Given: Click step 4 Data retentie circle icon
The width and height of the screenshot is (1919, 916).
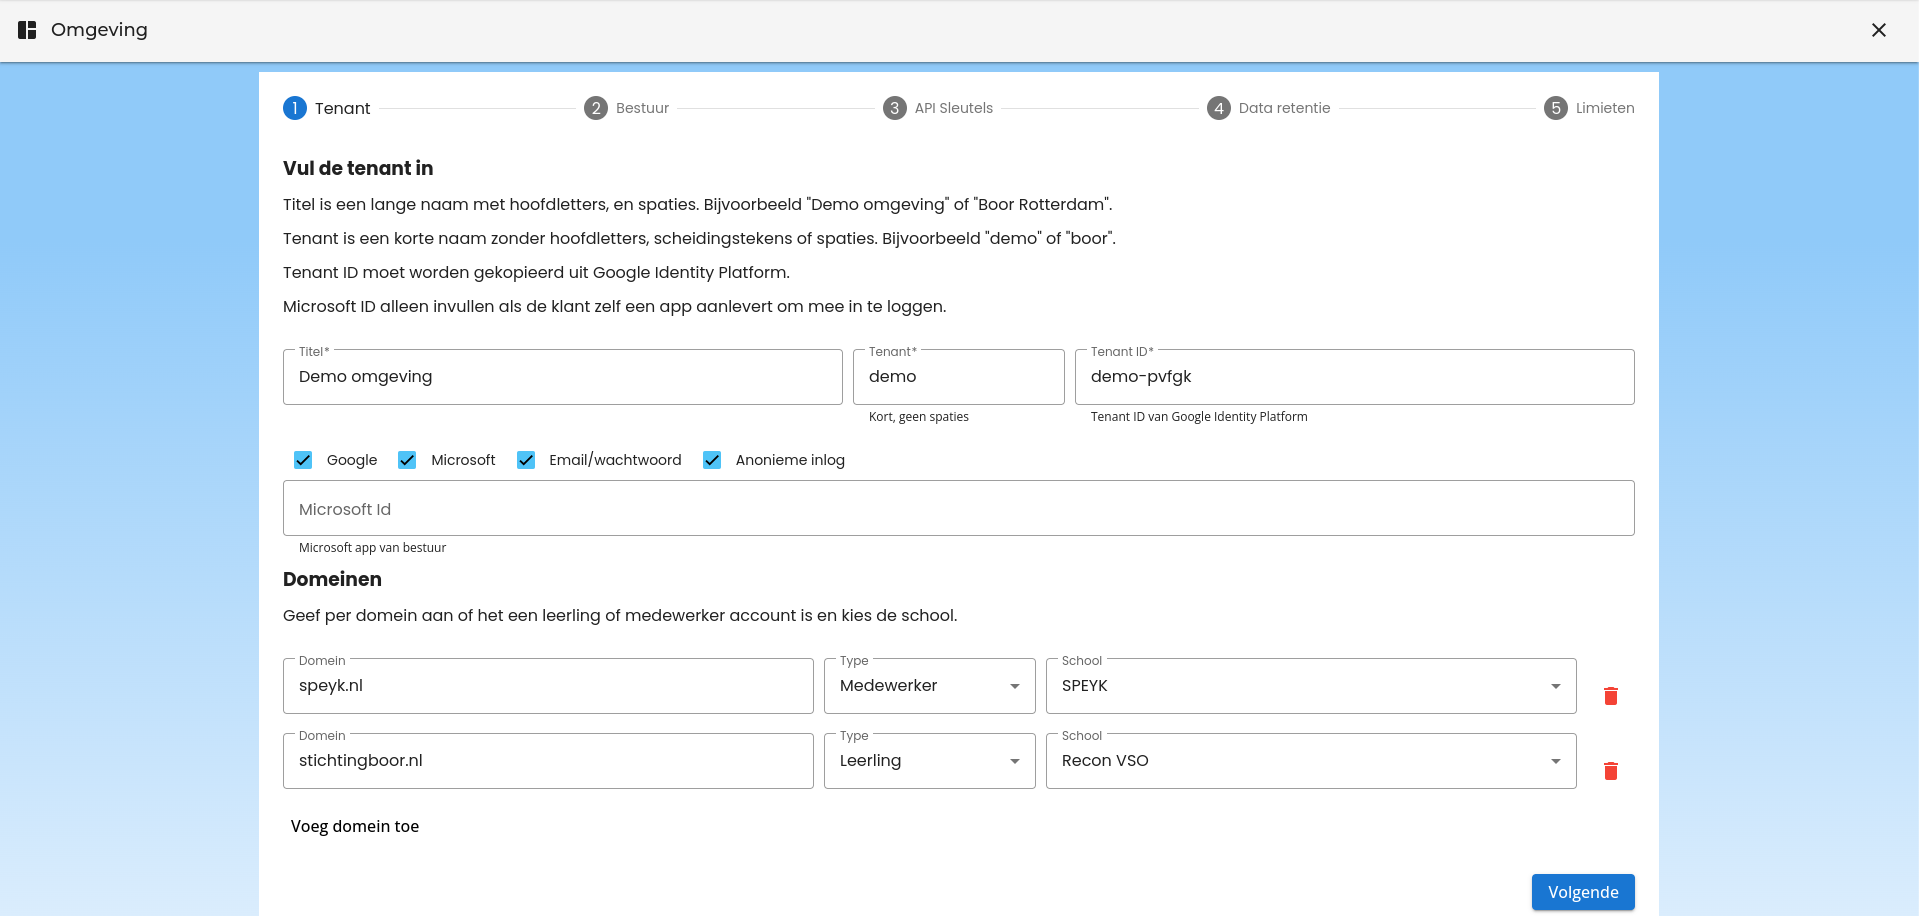Looking at the screenshot, I should pyautogui.click(x=1219, y=108).
